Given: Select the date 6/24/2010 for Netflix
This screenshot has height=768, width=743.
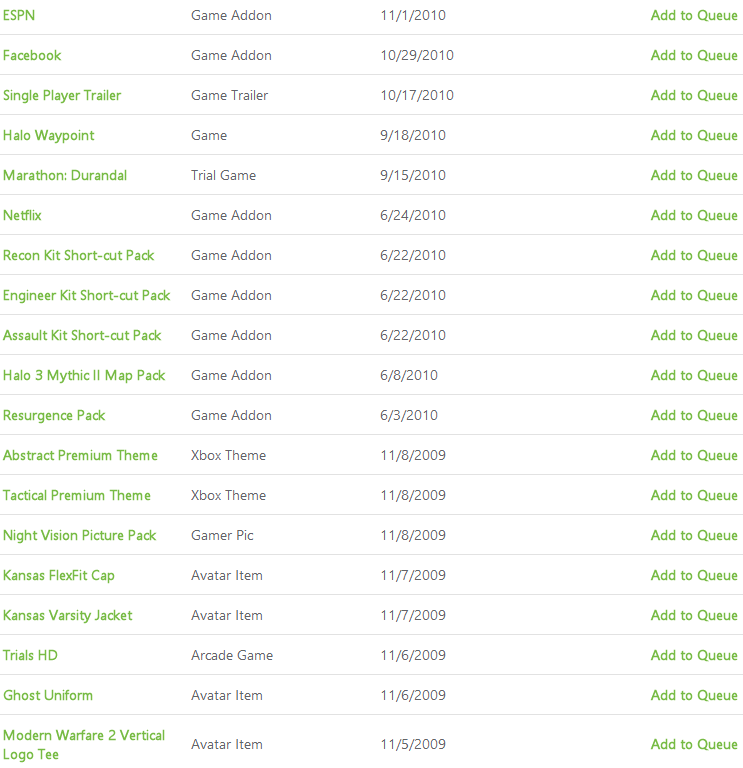Looking at the screenshot, I should (413, 216).
